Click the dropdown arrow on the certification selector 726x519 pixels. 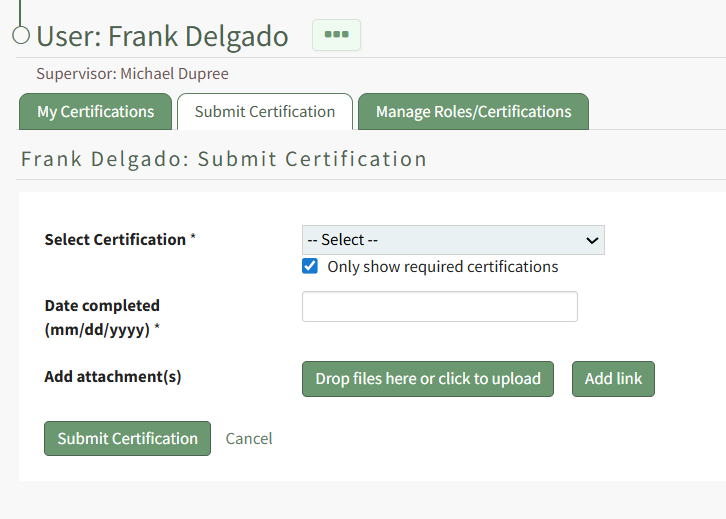(592, 241)
